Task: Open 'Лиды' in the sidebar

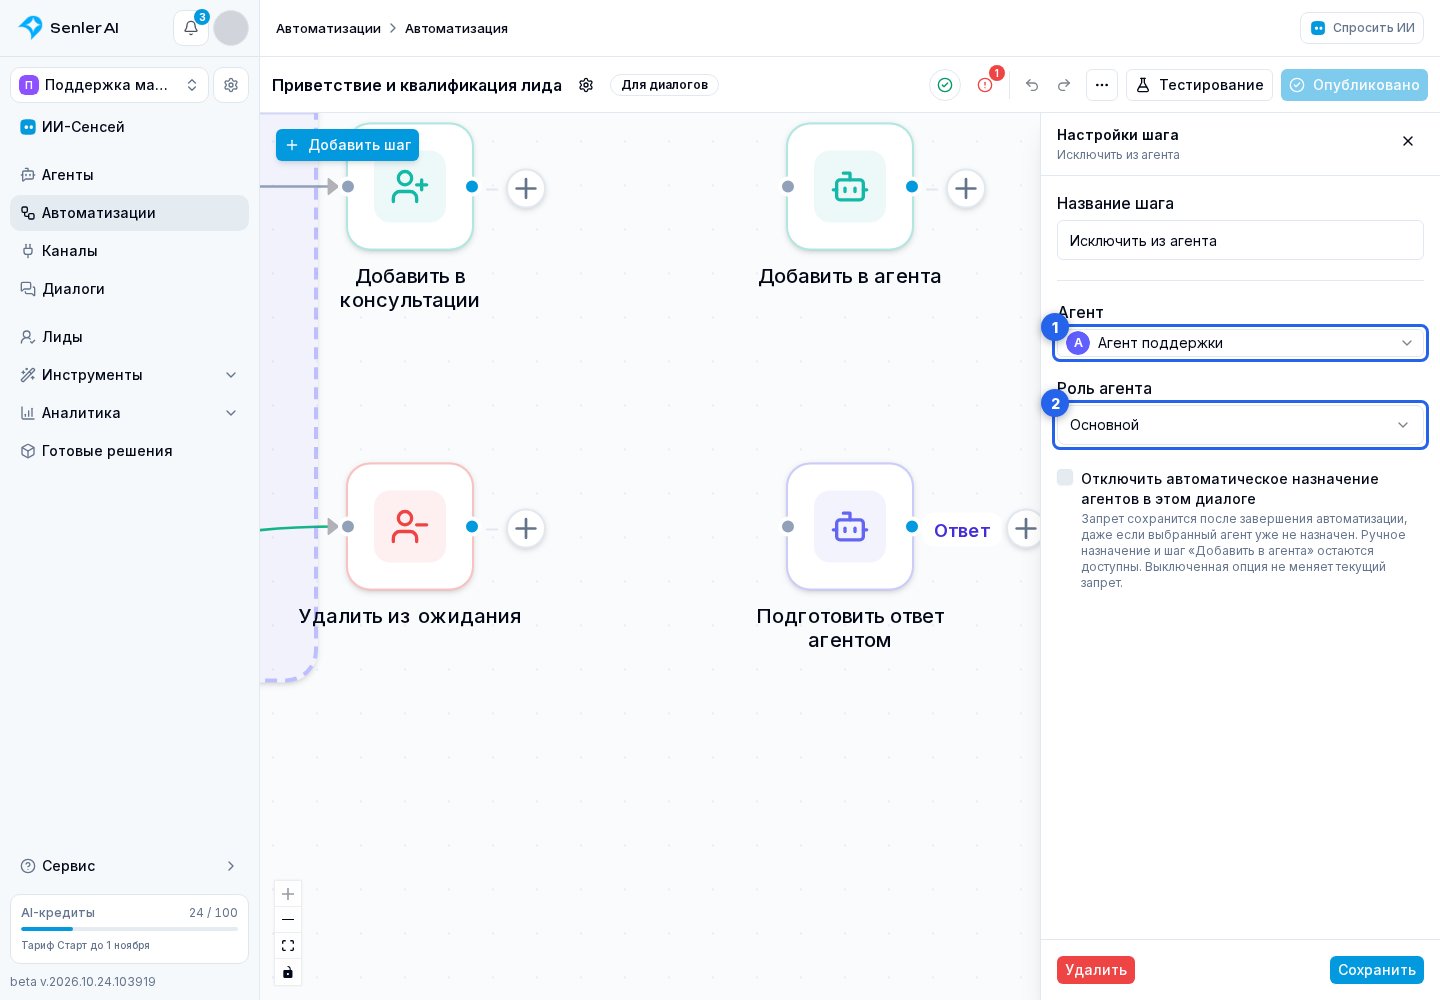Action: pos(130,337)
